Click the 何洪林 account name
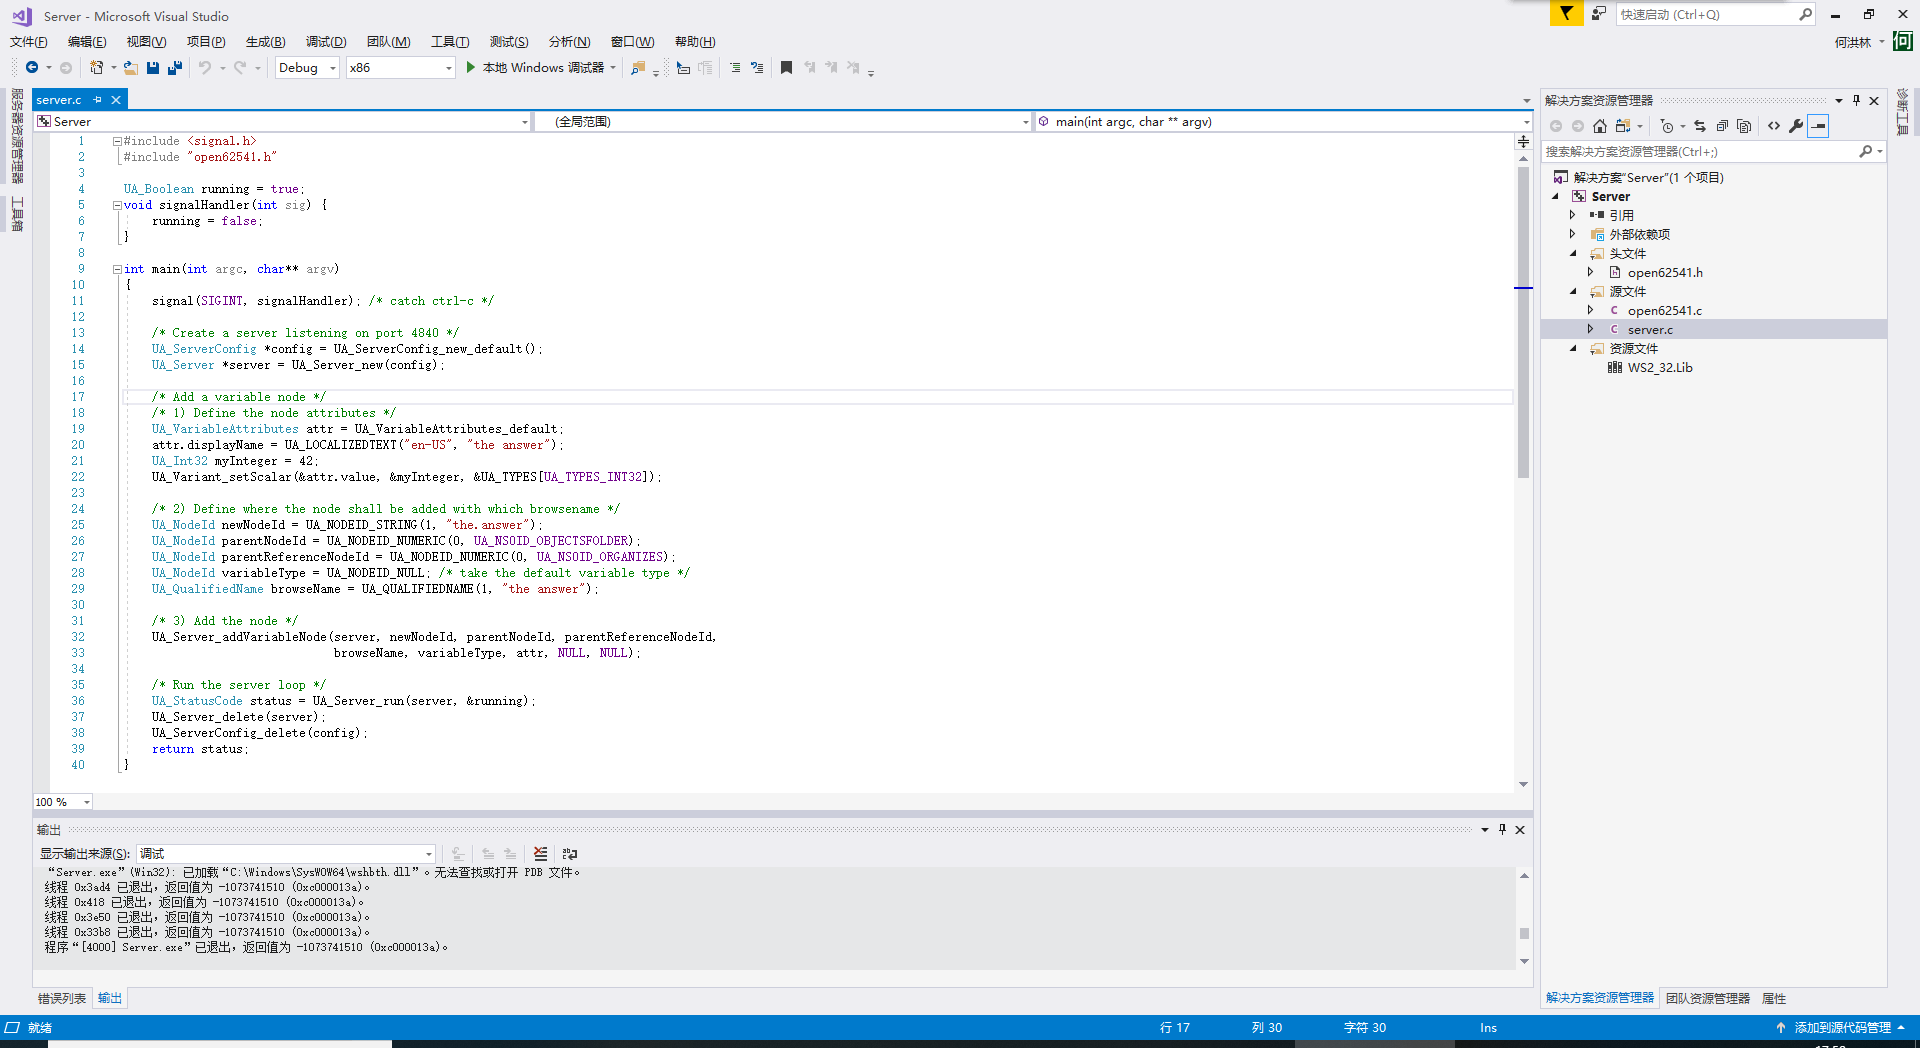 (1853, 42)
